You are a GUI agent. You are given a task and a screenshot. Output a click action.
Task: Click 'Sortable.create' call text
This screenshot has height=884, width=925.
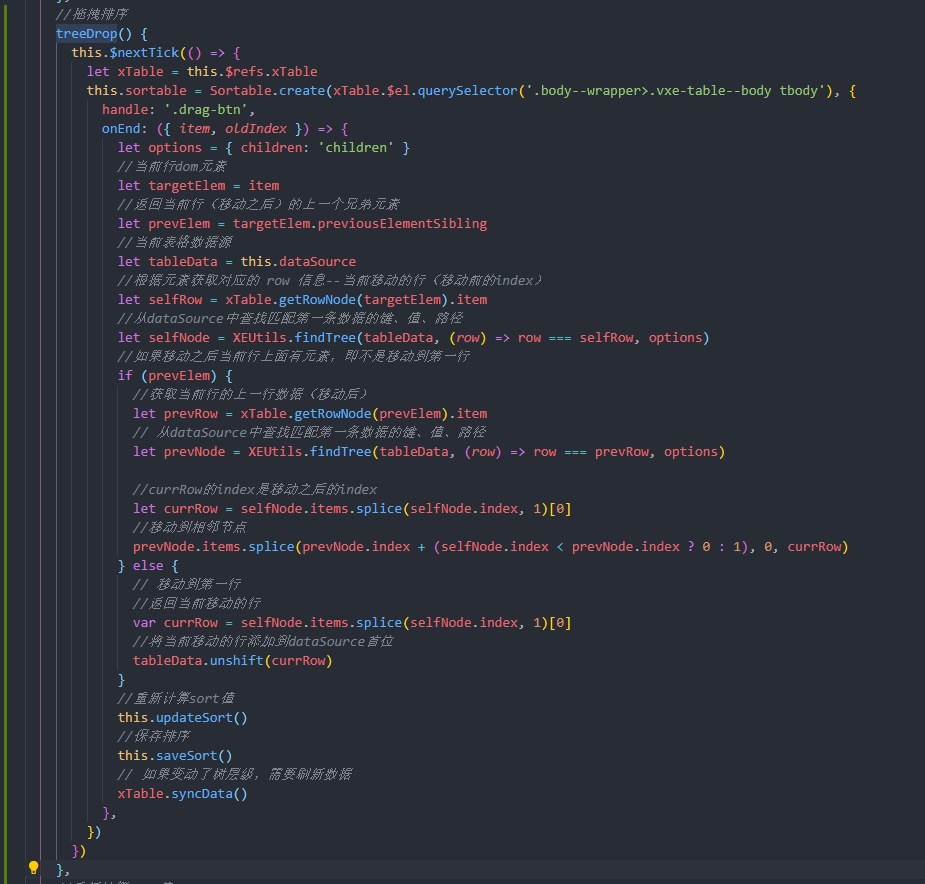(x=267, y=90)
